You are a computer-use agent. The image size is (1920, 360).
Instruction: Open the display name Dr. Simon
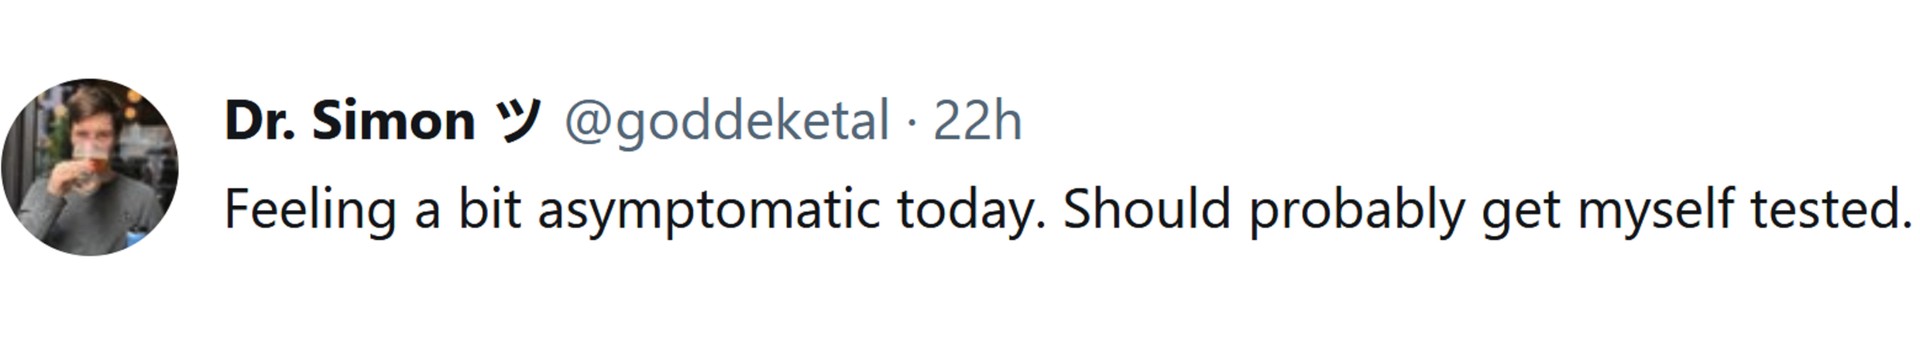349,122
